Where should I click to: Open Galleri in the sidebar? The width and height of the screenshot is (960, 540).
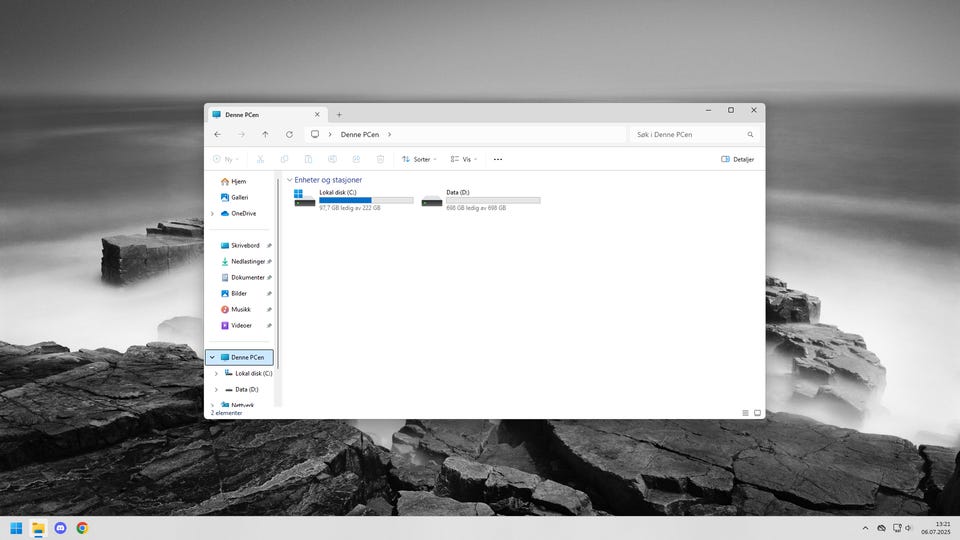point(239,197)
